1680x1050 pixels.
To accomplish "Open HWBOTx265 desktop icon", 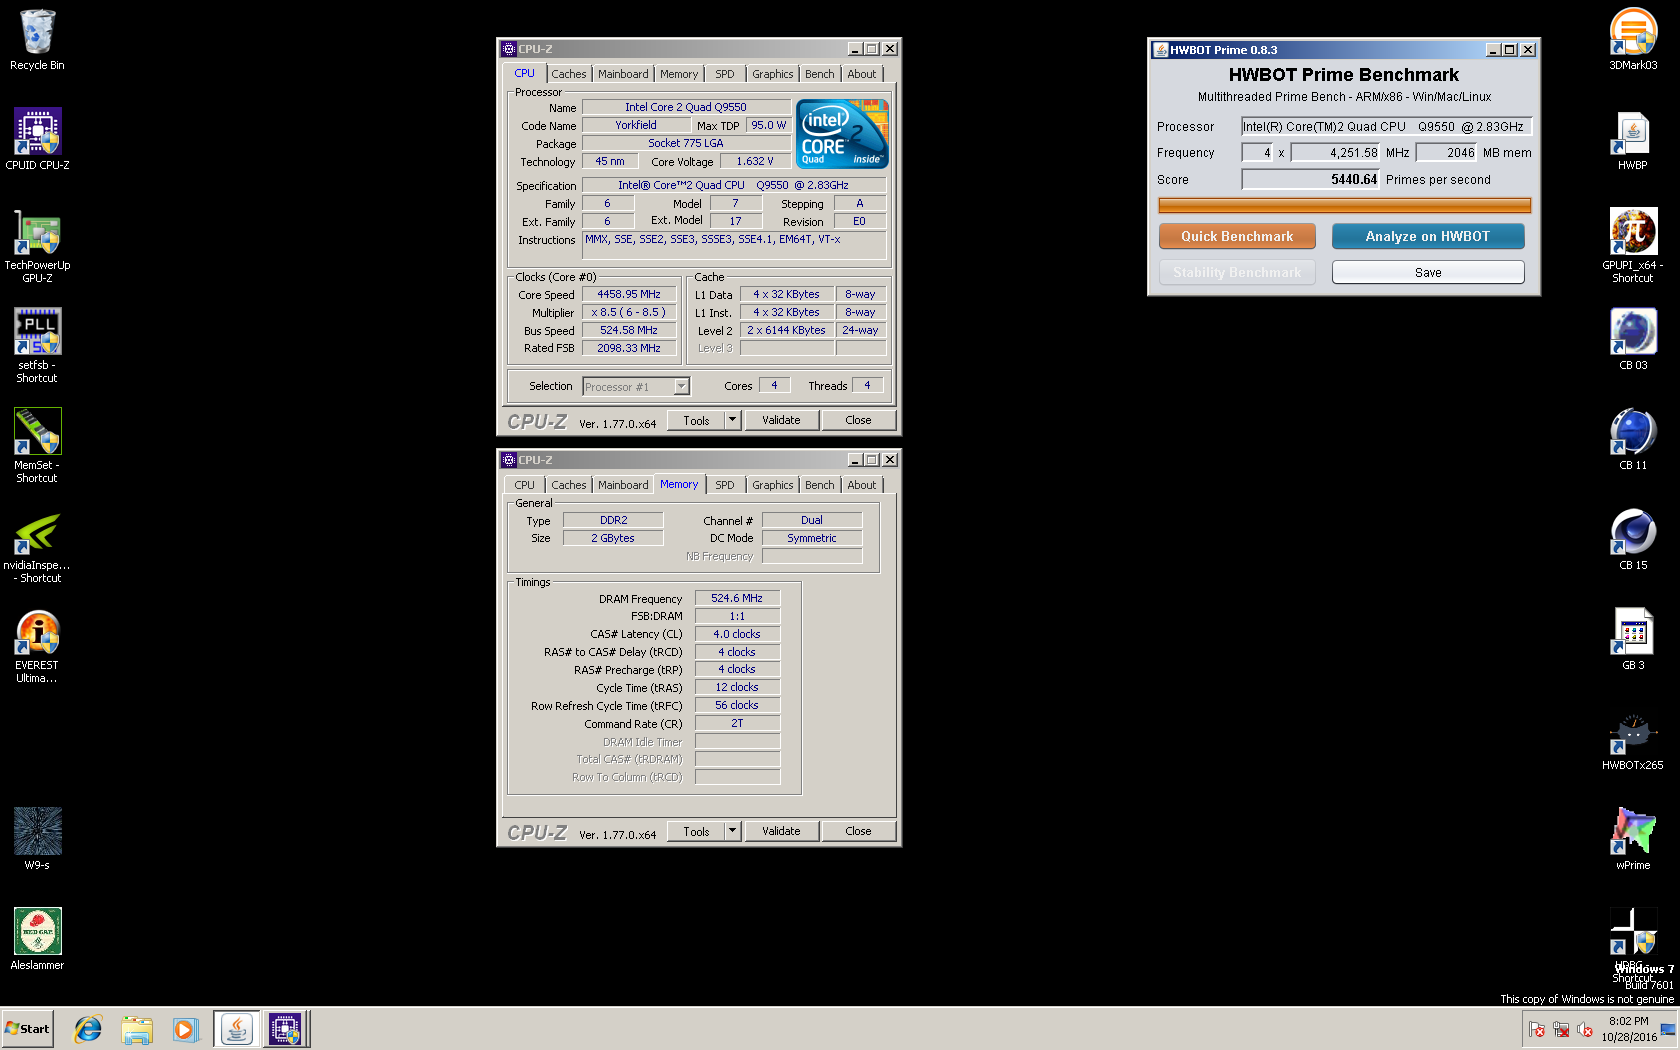I will pyautogui.click(x=1633, y=740).
